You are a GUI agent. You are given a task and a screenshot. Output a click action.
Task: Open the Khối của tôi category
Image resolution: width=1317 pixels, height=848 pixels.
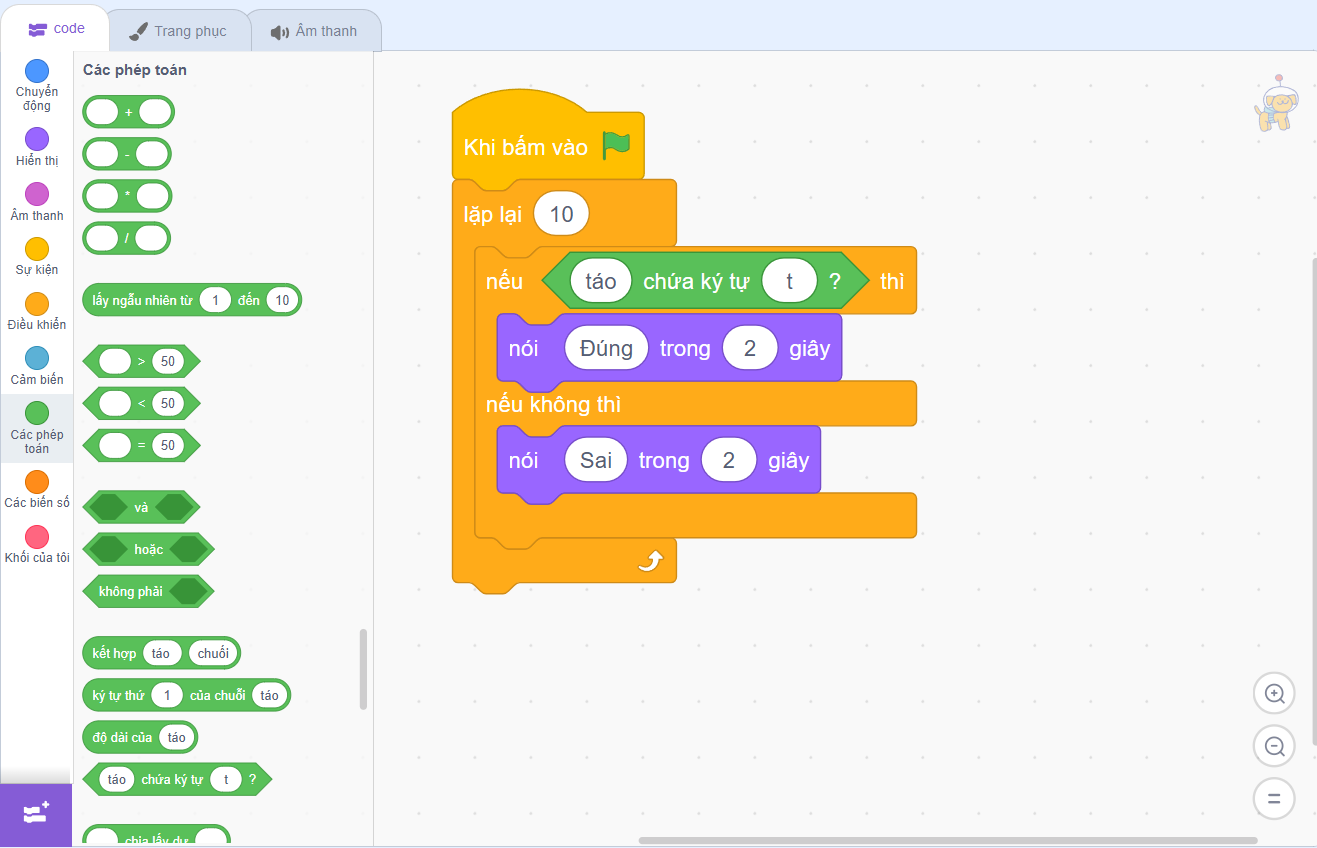(37, 537)
